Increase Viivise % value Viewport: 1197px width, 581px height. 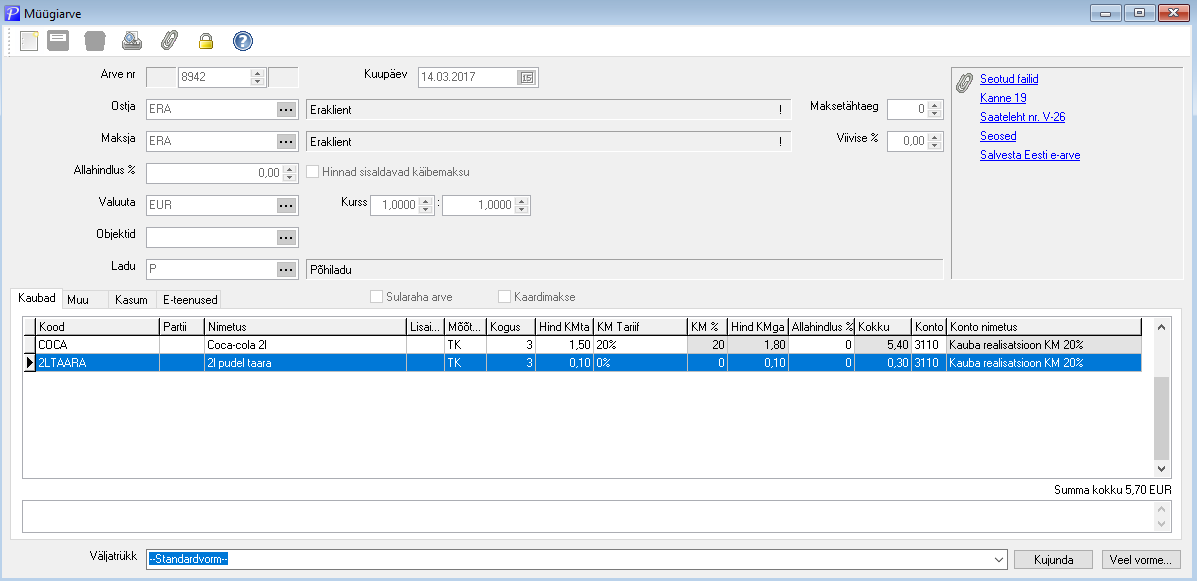tap(936, 138)
